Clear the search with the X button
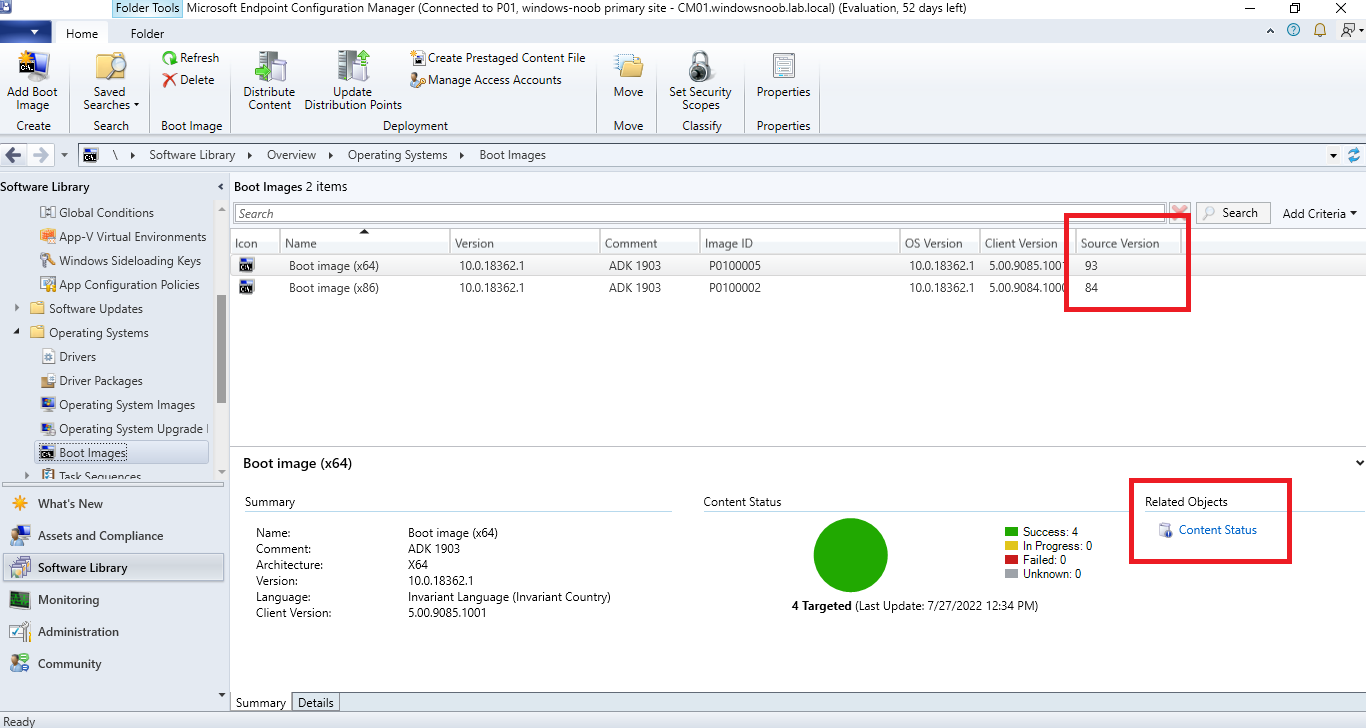The image size is (1366, 728). 1180,213
